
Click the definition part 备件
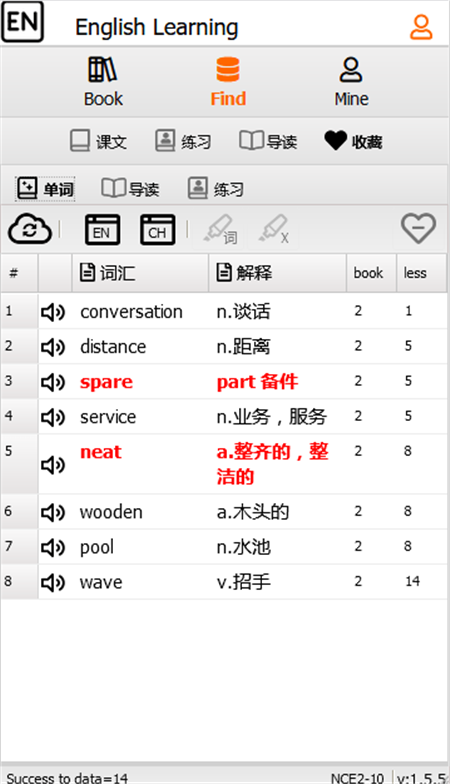[258, 382]
